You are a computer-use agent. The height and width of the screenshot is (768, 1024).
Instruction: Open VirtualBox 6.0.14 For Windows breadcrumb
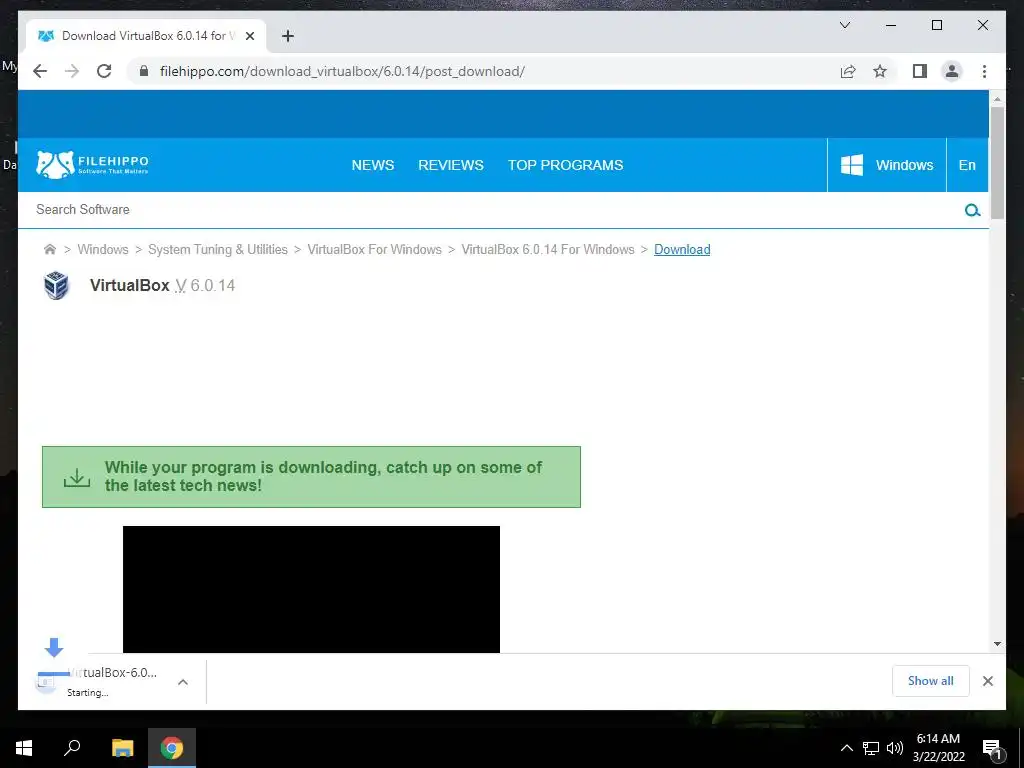click(x=547, y=249)
